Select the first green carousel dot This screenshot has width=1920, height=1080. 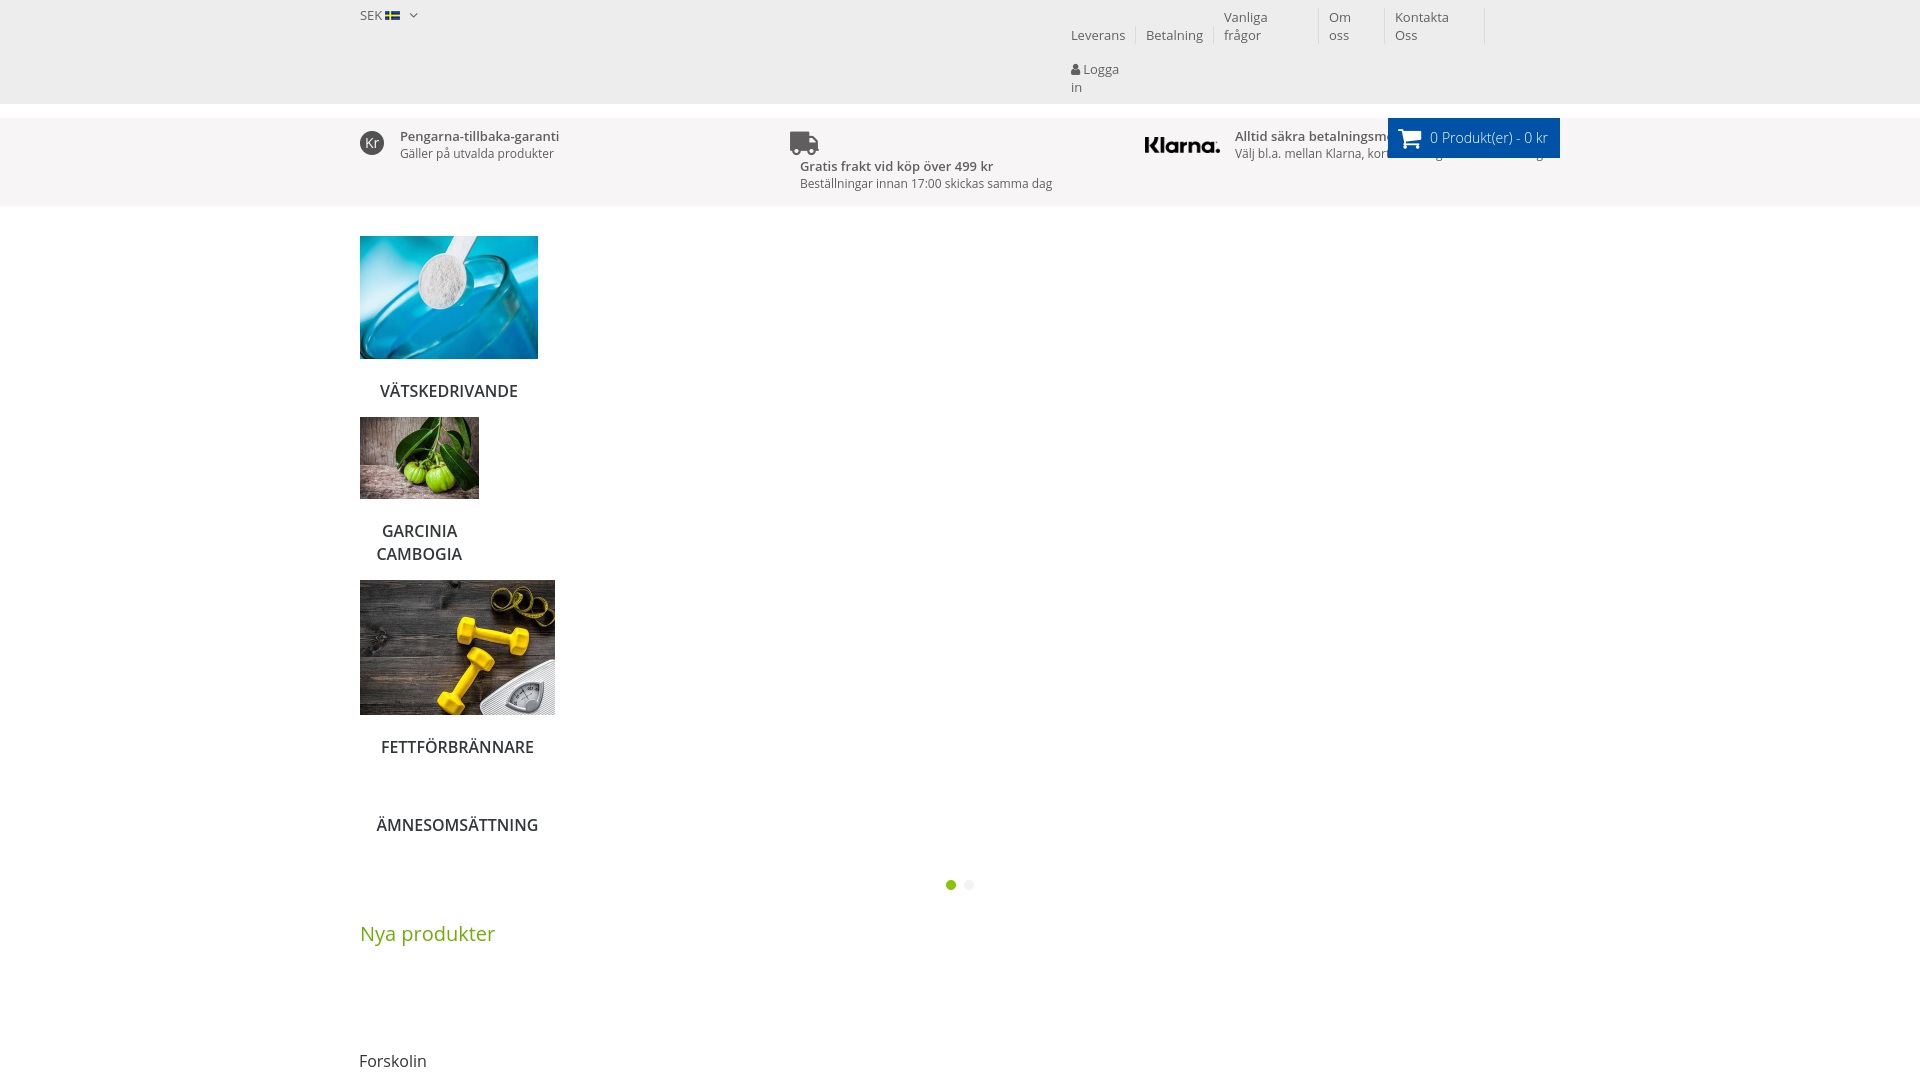pyautogui.click(x=951, y=885)
